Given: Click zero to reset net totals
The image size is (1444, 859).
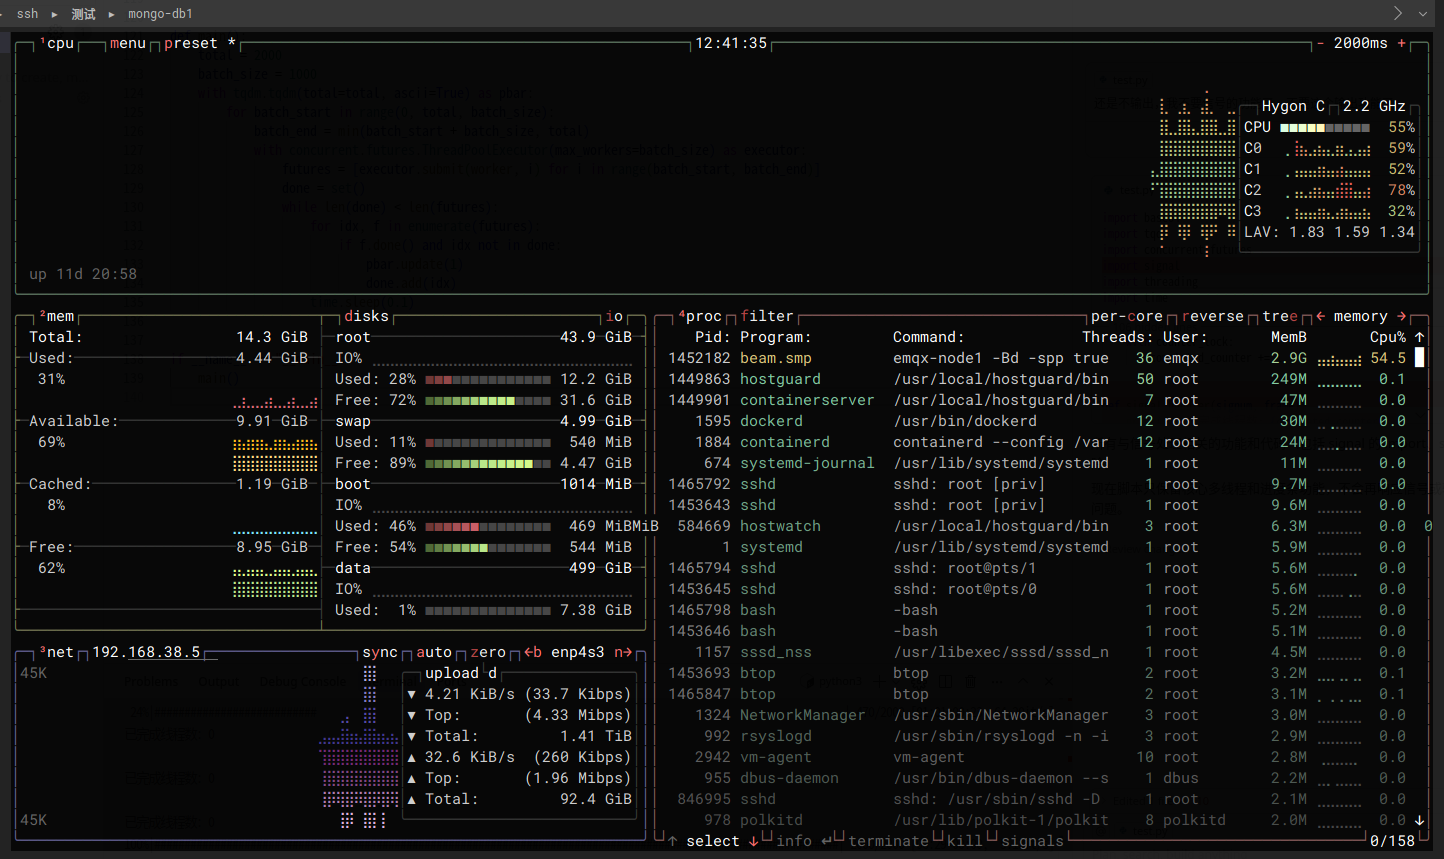Looking at the screenshot, I should (x=488, y=652).
